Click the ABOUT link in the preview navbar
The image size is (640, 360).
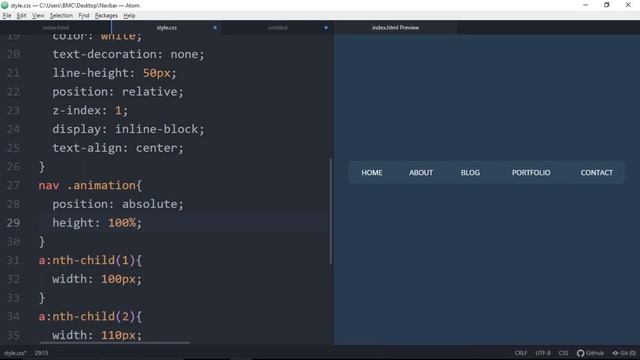coord(421,173)
